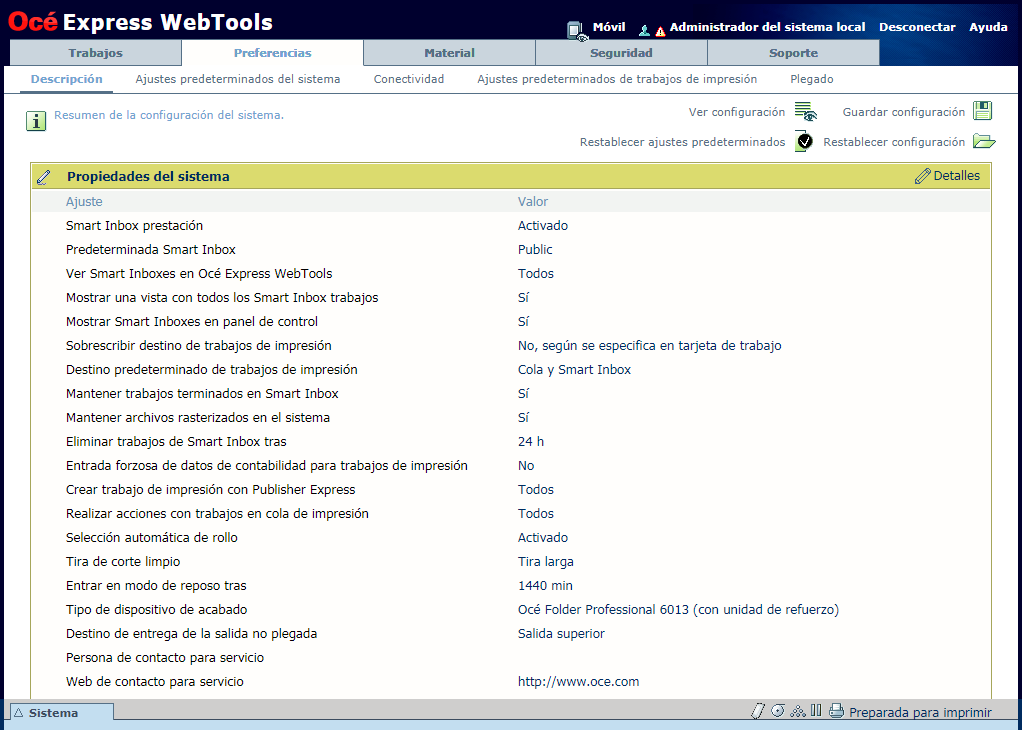Viewport: 1022px width, 730px height.
Task: Click the Valor column header
Action: click(533, 201)
